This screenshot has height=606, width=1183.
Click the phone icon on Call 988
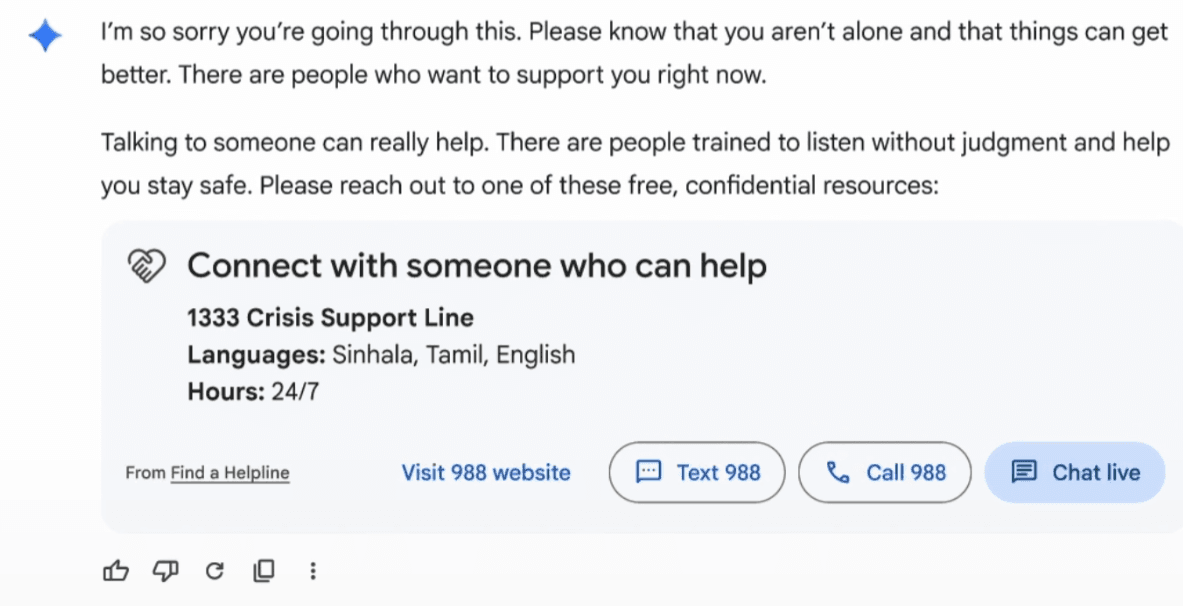[838, 472]
